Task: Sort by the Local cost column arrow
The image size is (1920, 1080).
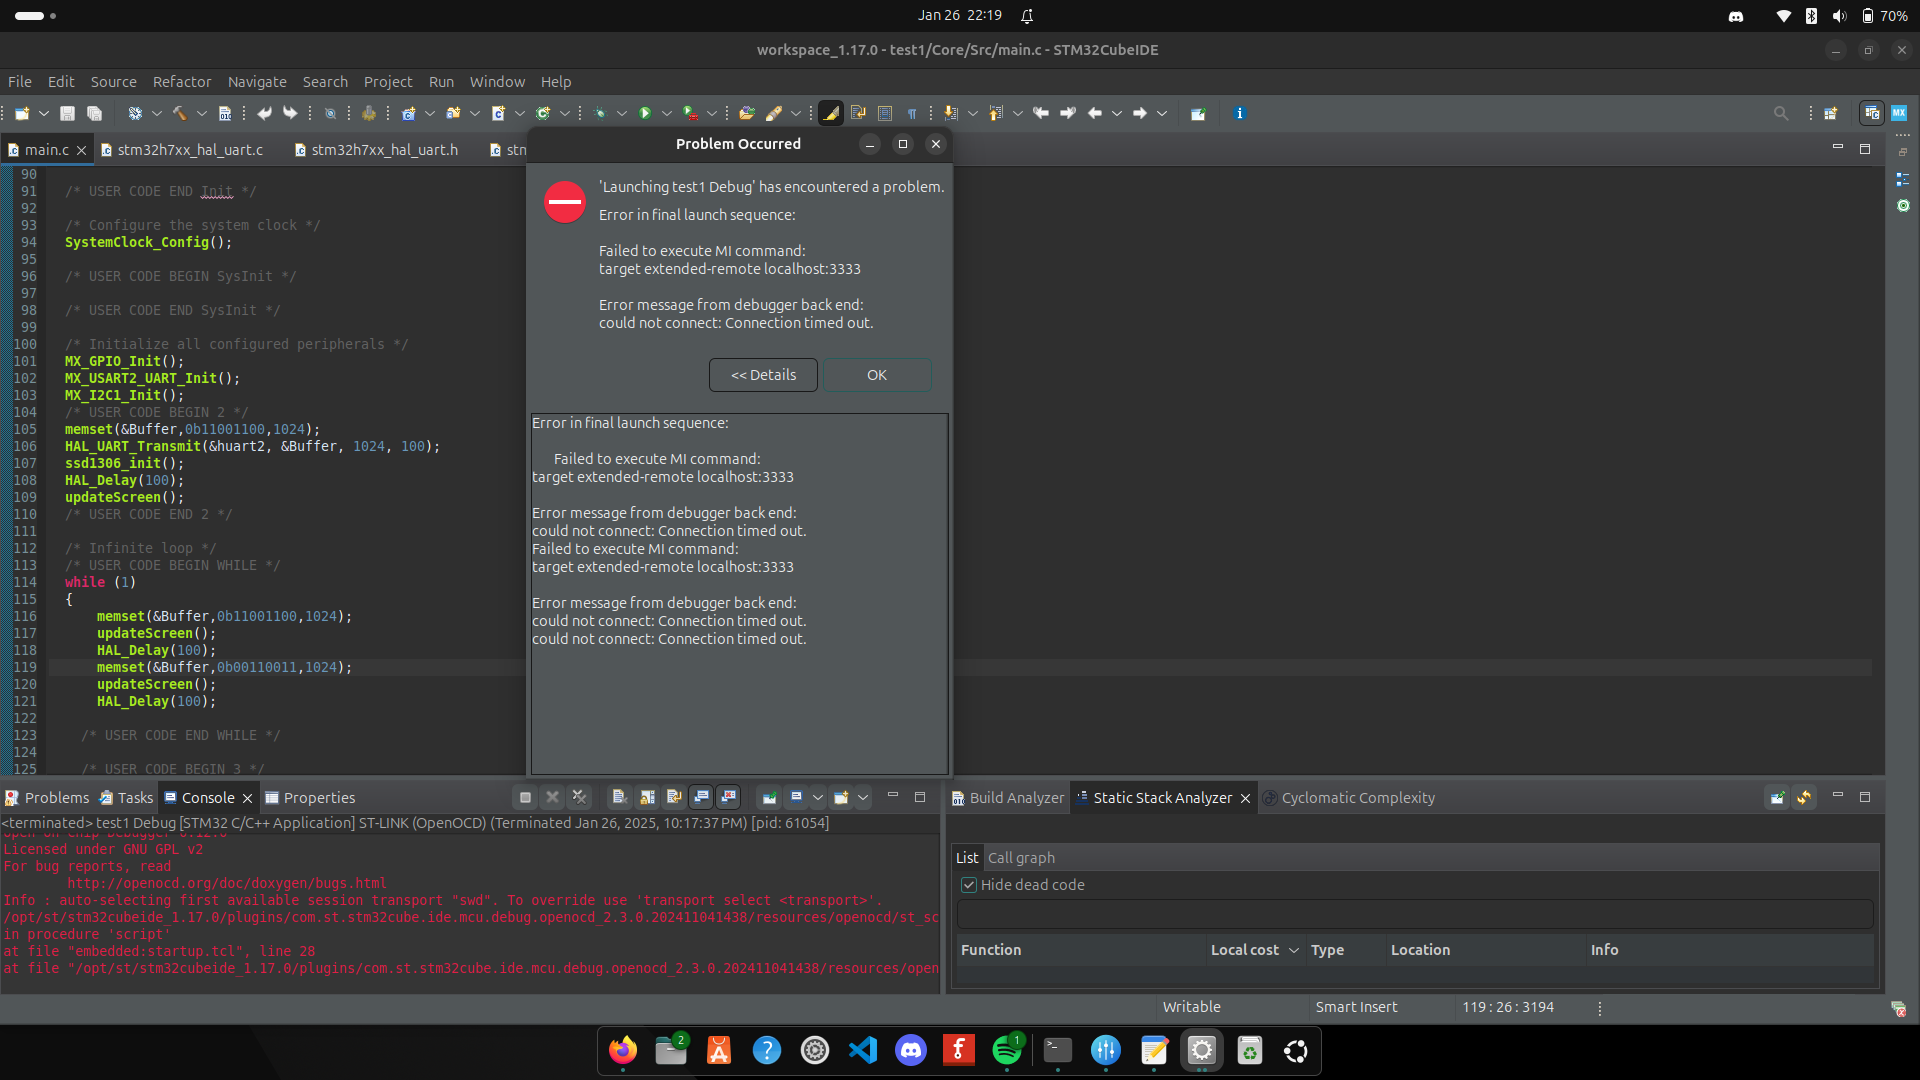Action: coord(1293,950)
